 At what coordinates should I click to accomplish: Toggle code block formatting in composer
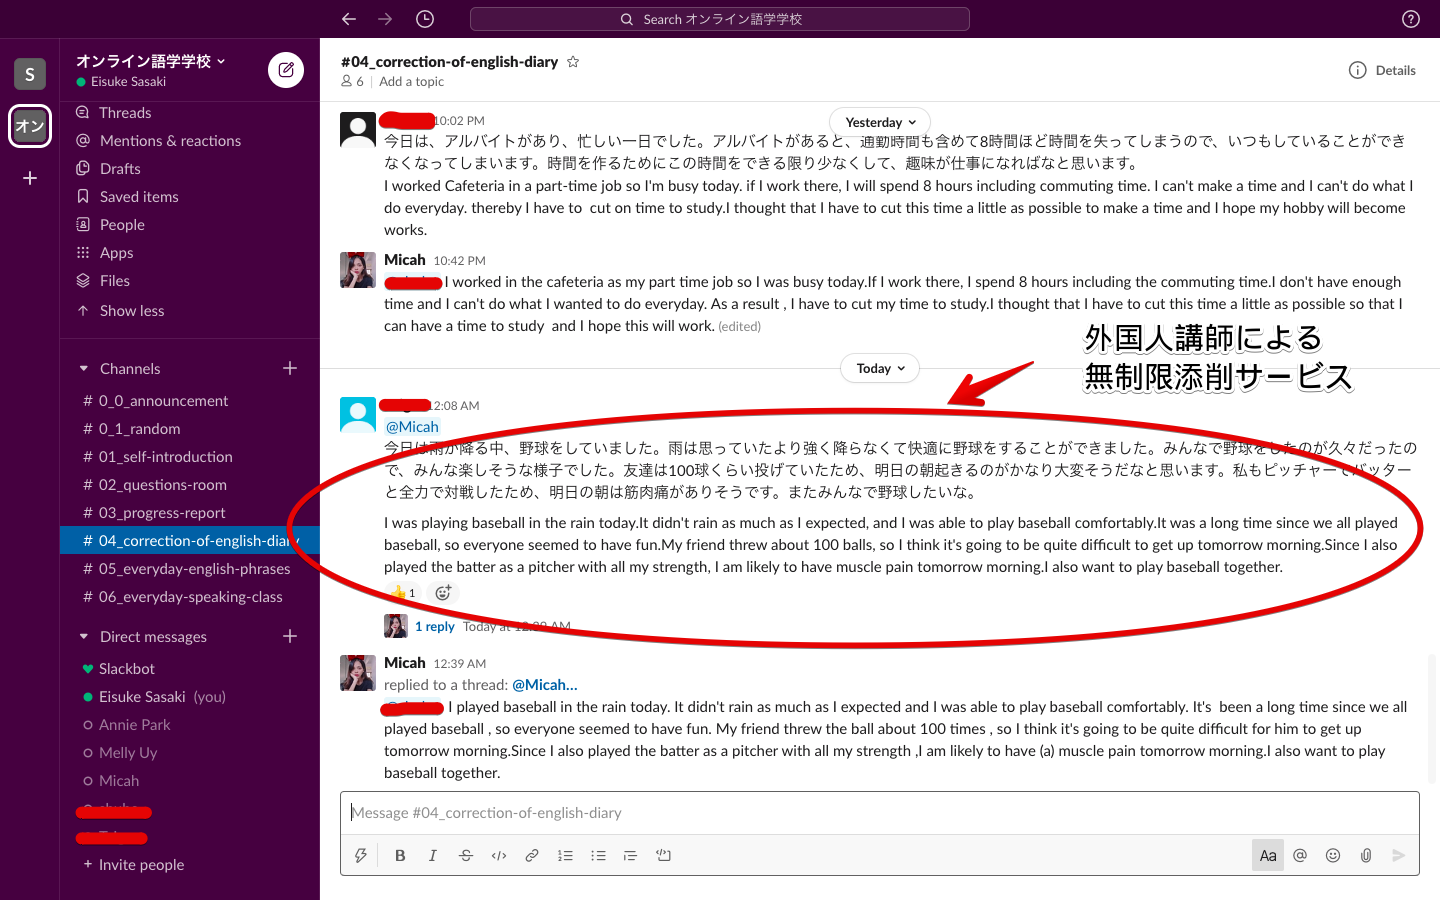pos(663,855)
